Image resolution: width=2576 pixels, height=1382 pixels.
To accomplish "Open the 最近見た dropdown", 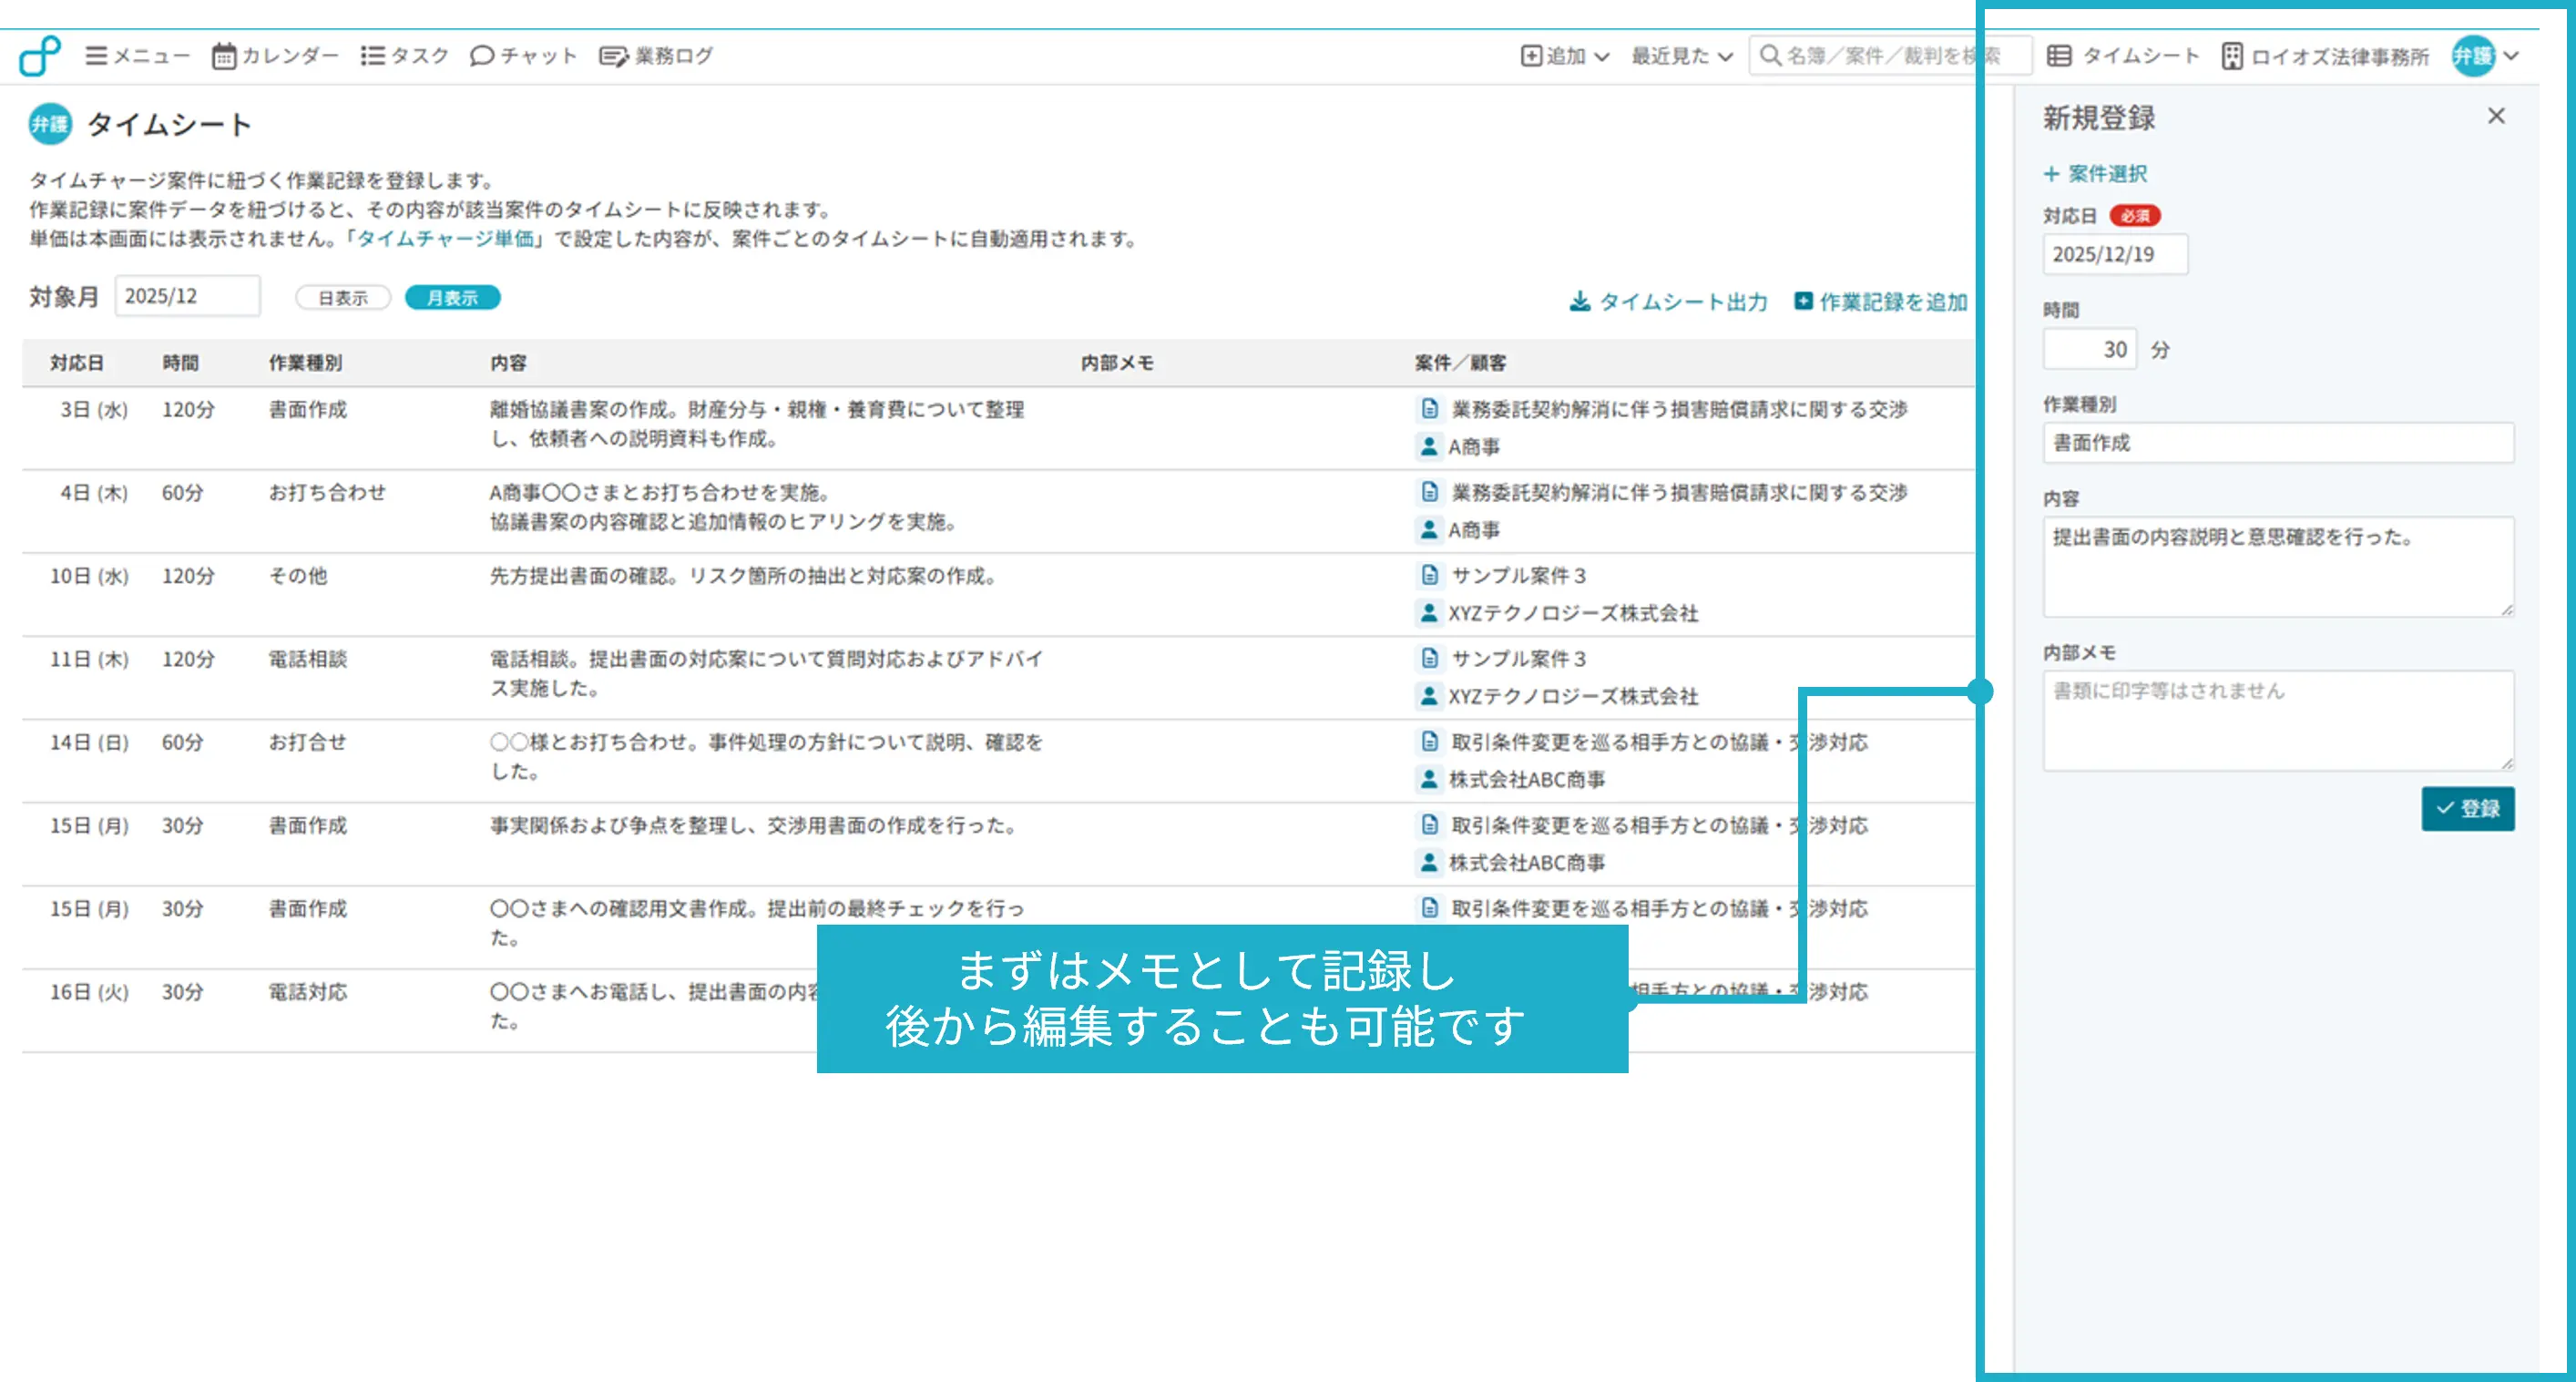I will pyautogui.click(x=1680, y=57).
